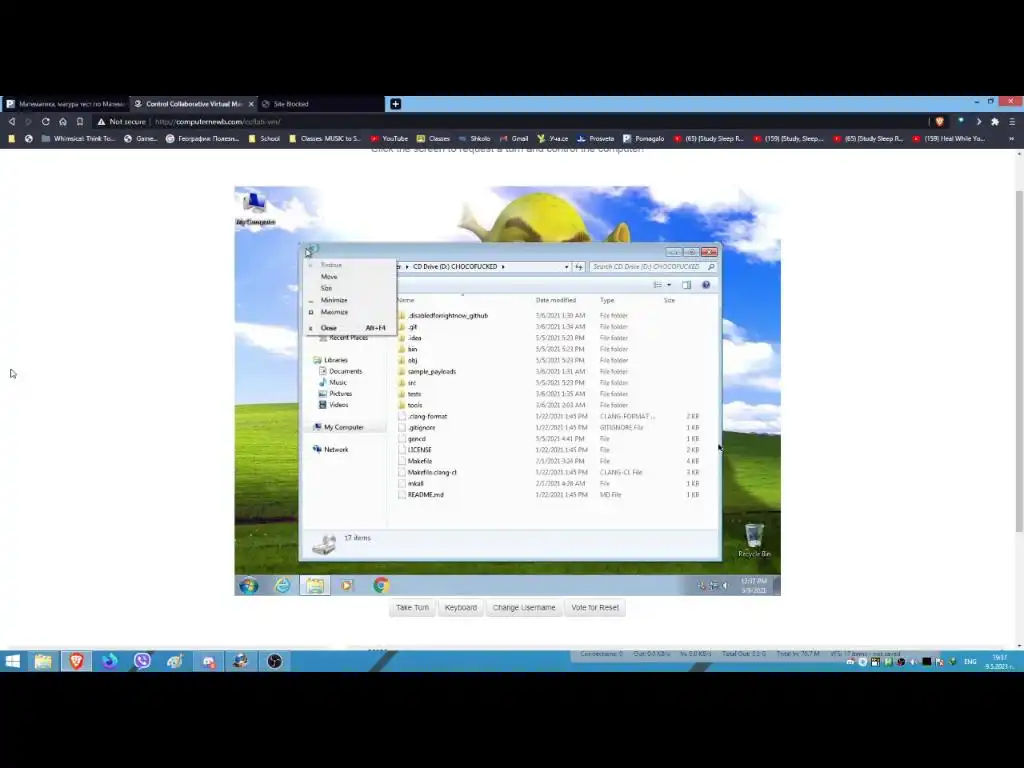This screenshot has width=1024, height=768.
Task: Open the Shkolo bookmark
Action: tap(474, 138)
